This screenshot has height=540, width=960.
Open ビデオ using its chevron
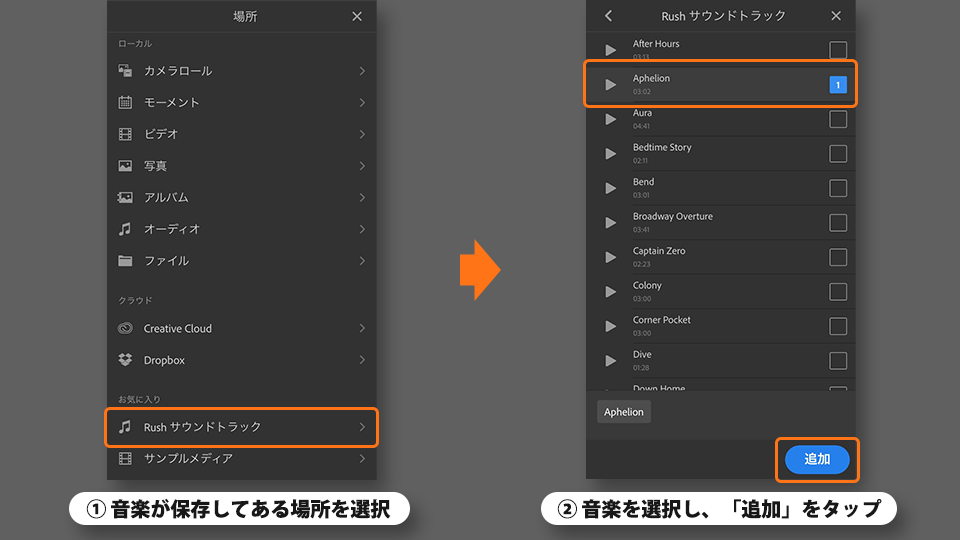point(362,134)
